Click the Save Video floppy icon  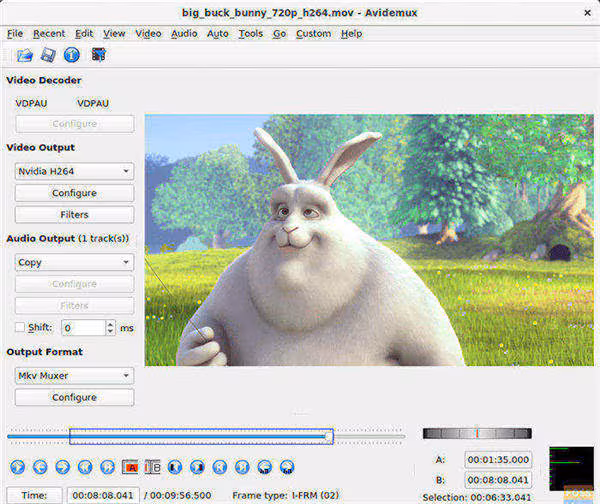pos(48,55)
